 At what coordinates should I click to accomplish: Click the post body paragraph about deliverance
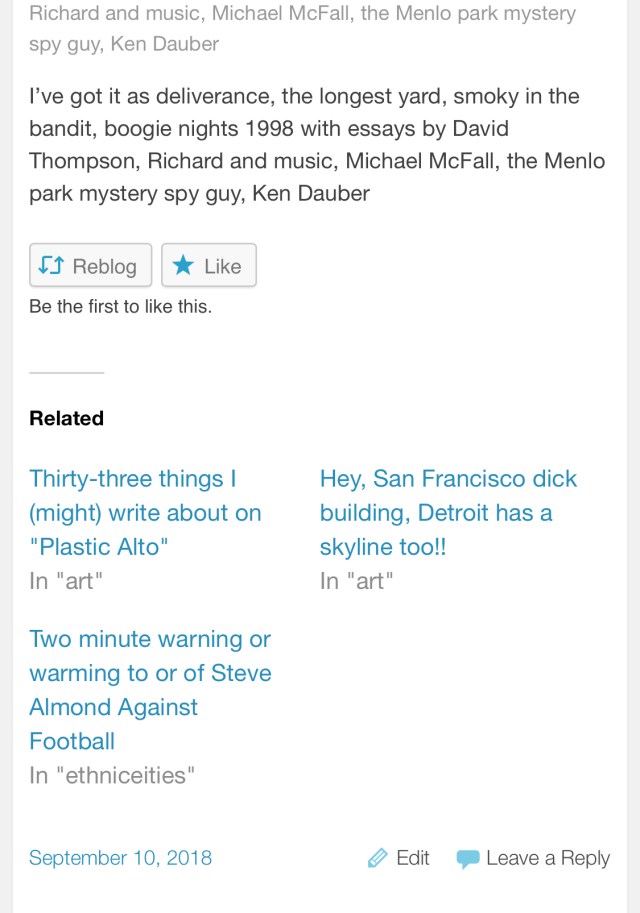click(x=316, y=145)
